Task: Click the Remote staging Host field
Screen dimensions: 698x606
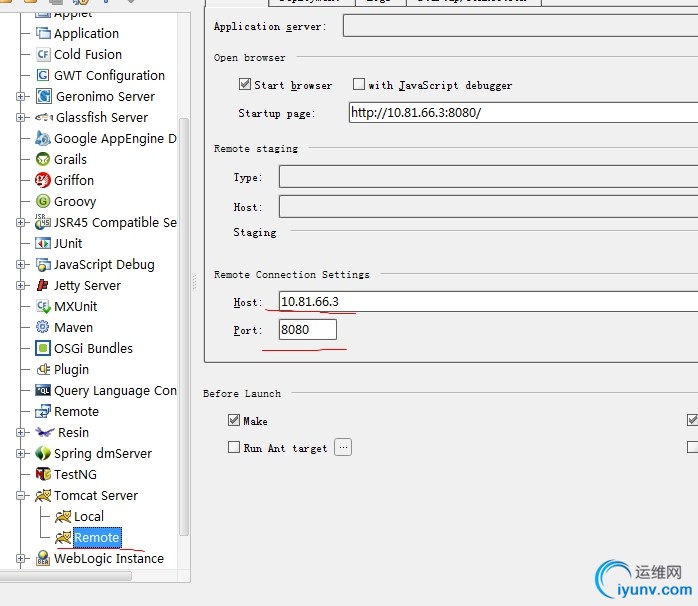Action: tap(488, 207)
